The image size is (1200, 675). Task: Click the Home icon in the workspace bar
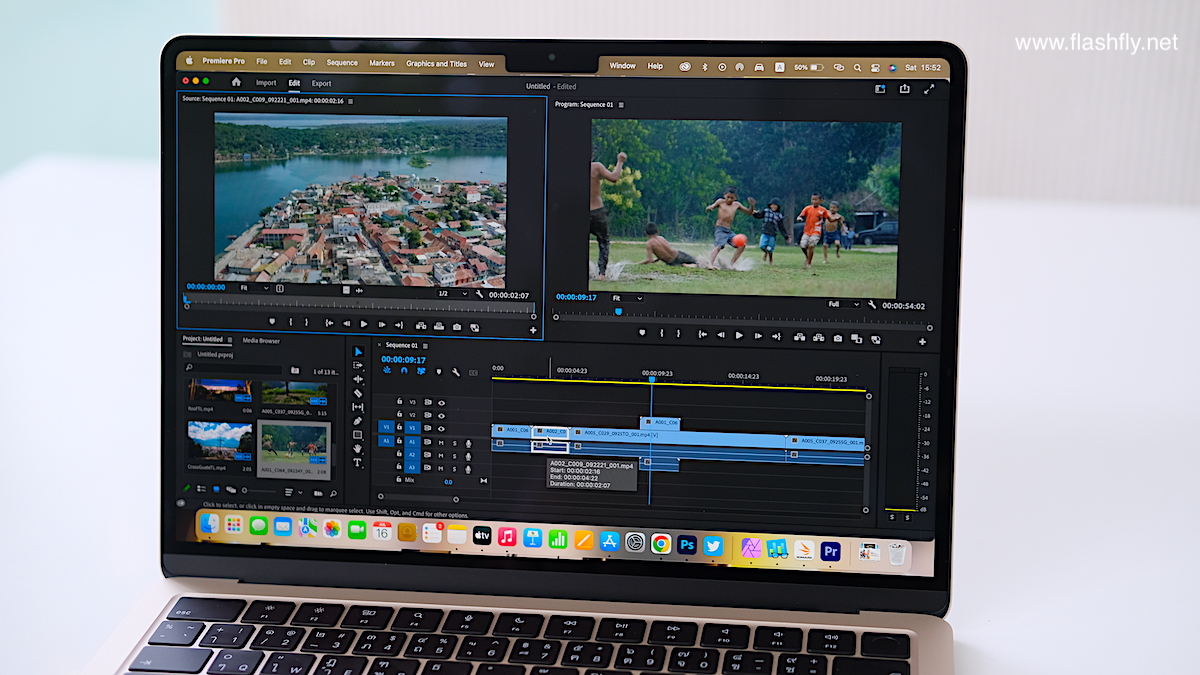click(x=236, y=83)
